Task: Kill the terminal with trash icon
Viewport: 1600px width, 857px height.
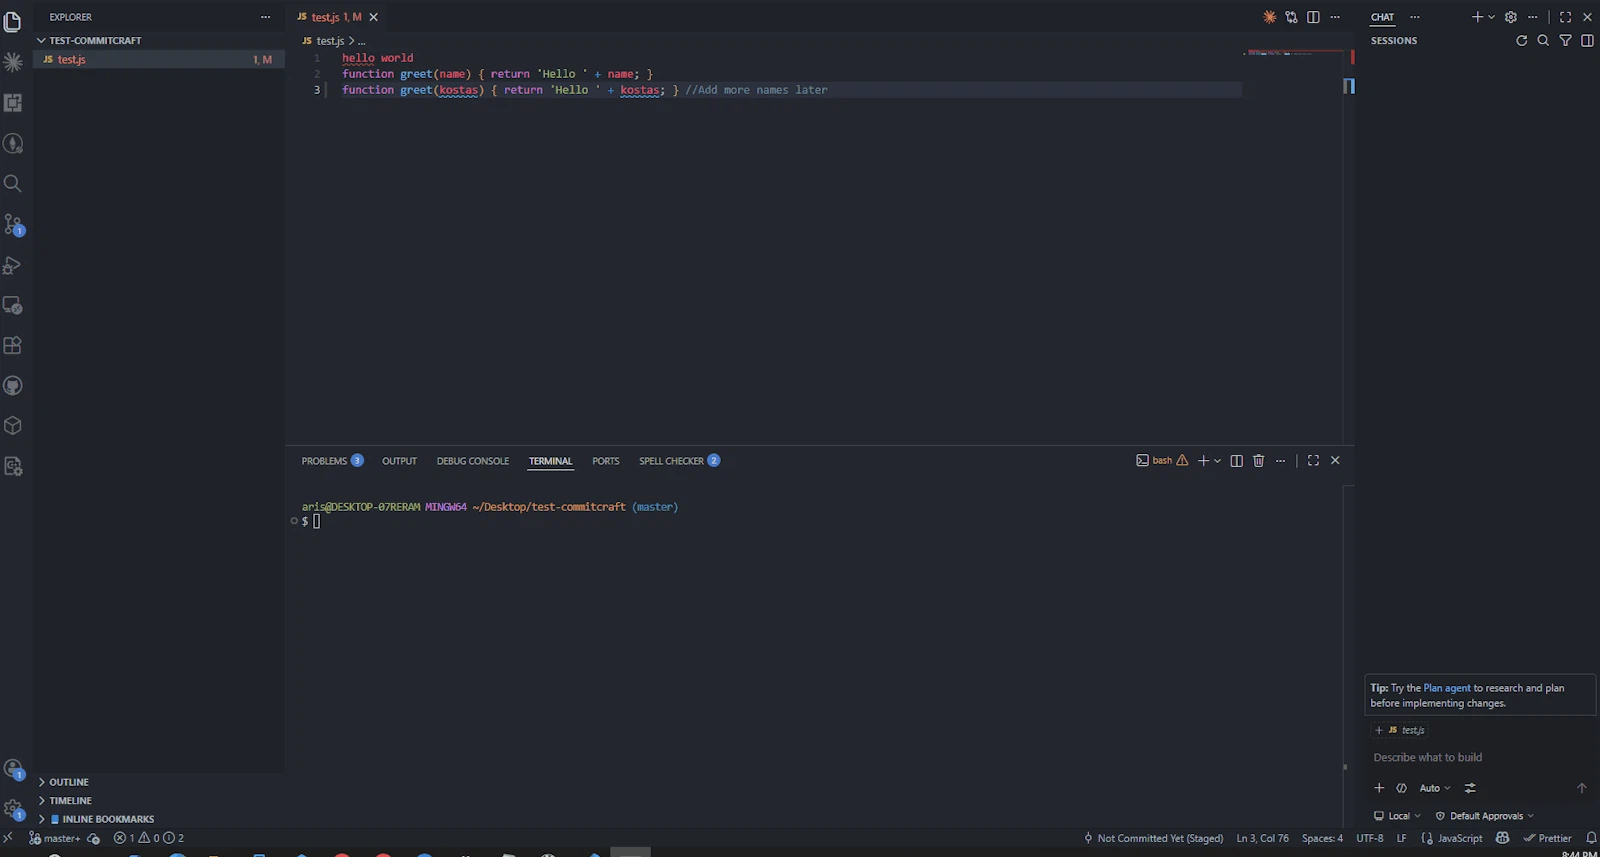Action: tap(1258, 461)
